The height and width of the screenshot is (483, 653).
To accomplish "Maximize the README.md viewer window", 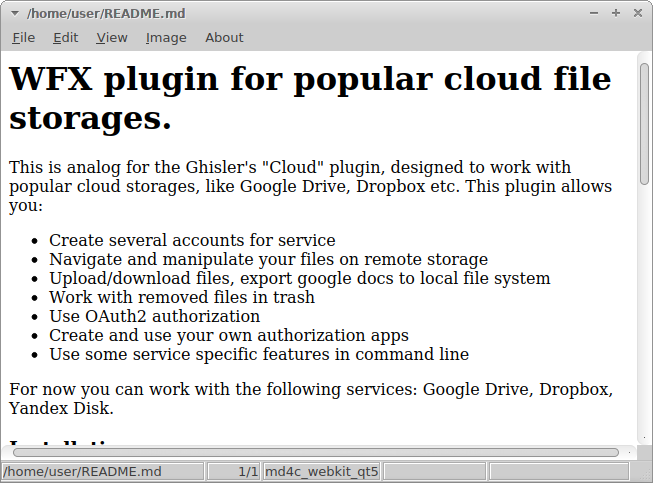I will click(616, 13).
